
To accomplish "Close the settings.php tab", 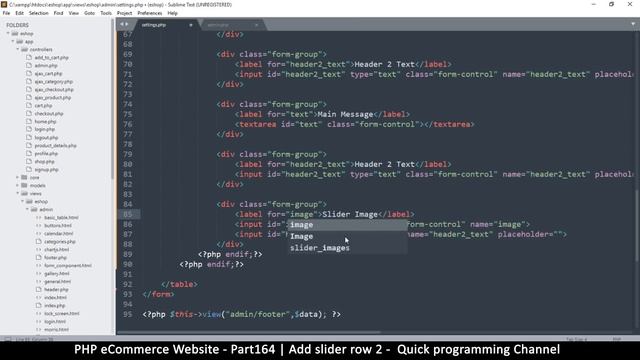I will pyautogui.click(x=191, y=25).
